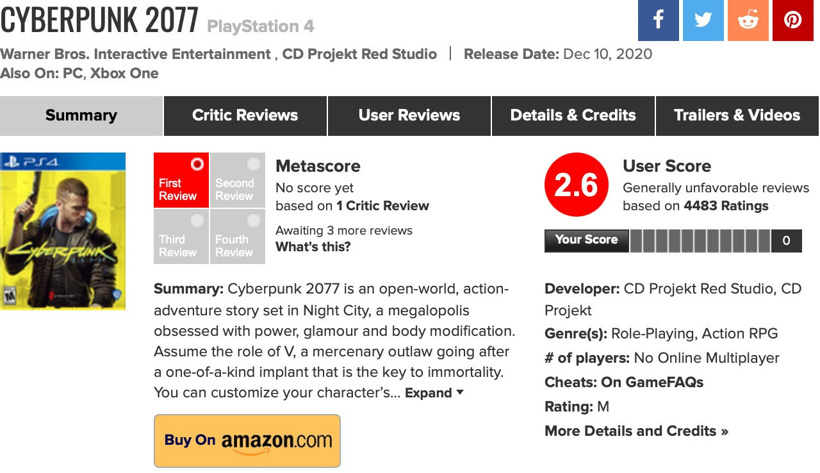Screen dimensions: 820x473
Task: Click the red 2.6 user score badge
Action: coord(576,185)
